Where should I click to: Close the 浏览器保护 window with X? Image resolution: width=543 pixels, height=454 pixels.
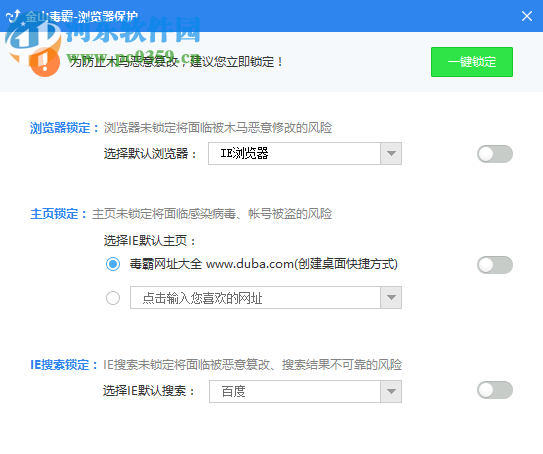coord(527,16)
